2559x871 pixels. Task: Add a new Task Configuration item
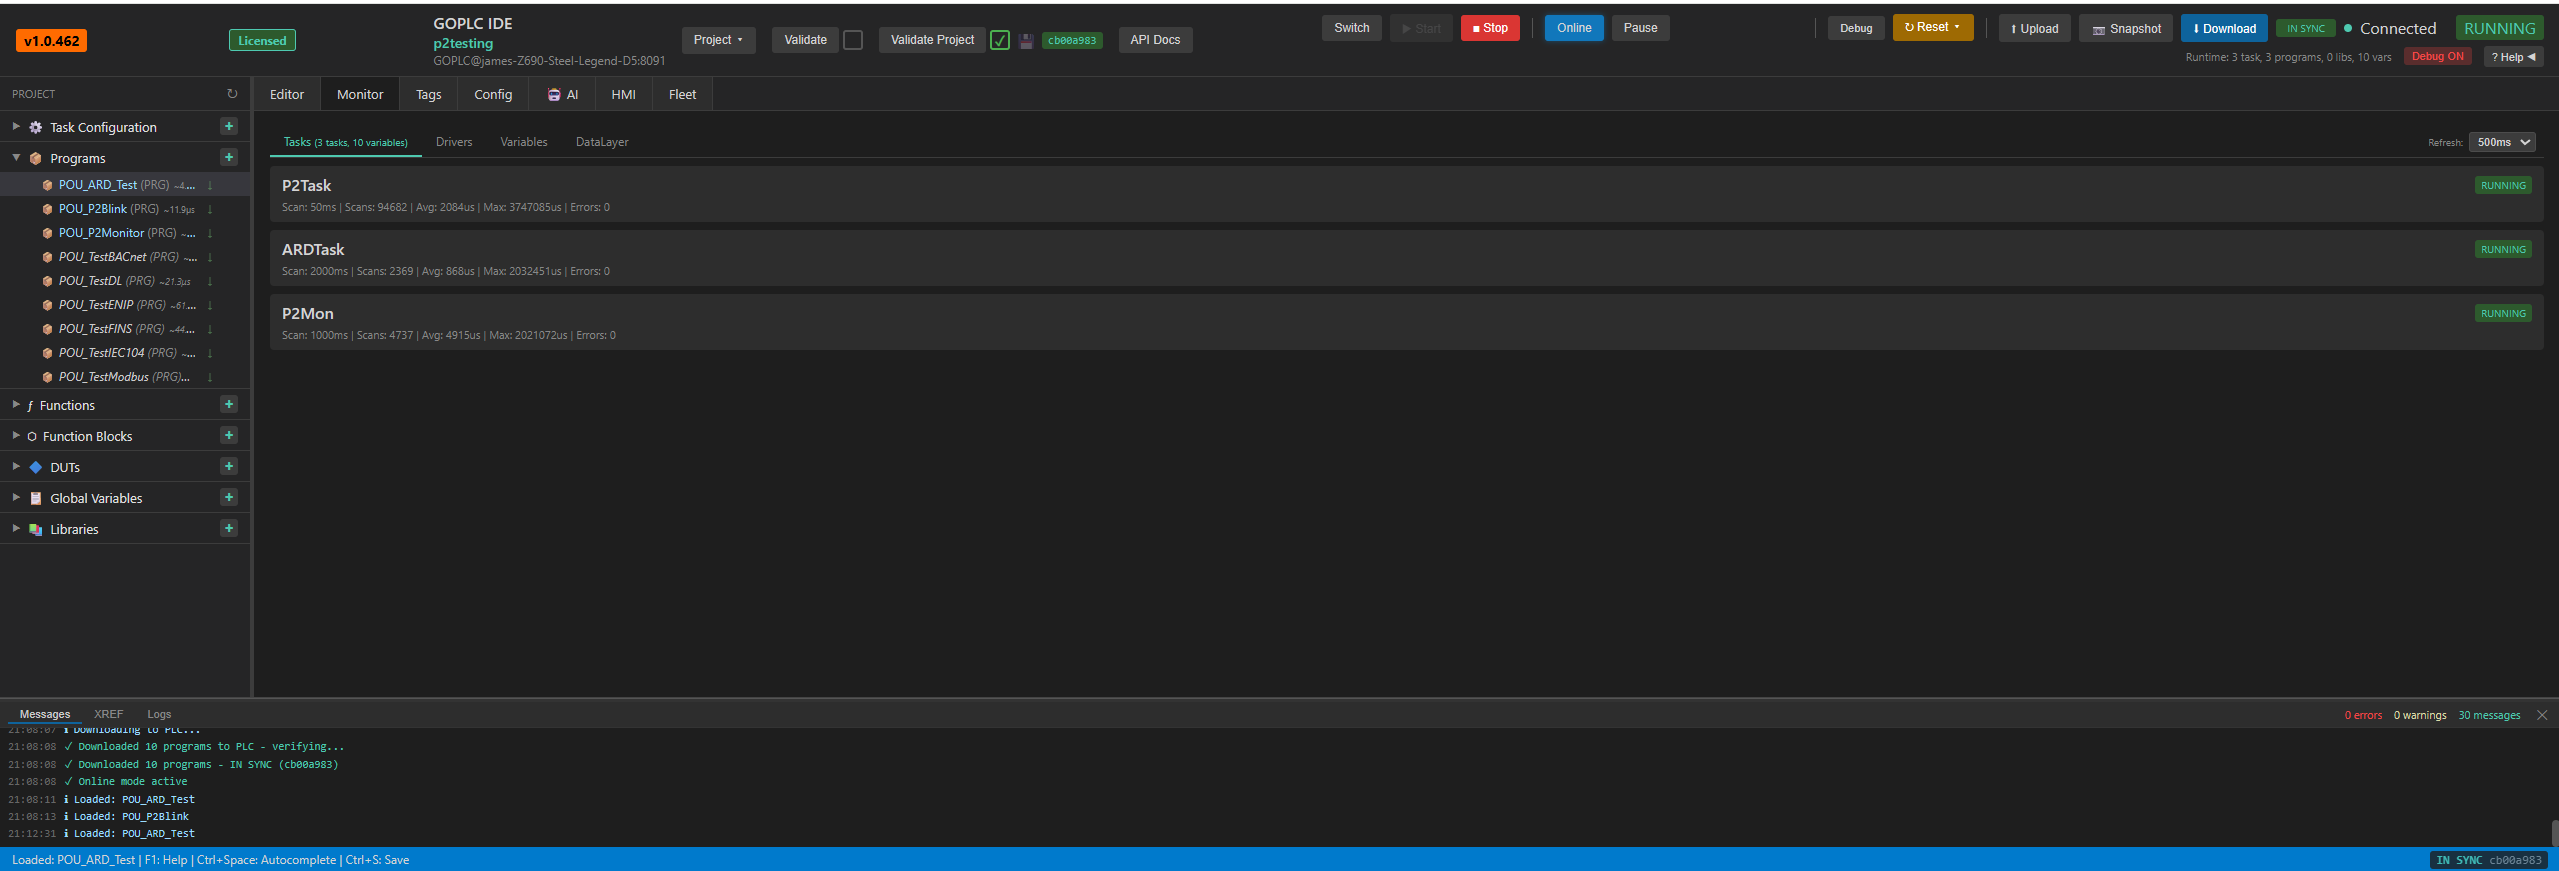tap(229, 127)
